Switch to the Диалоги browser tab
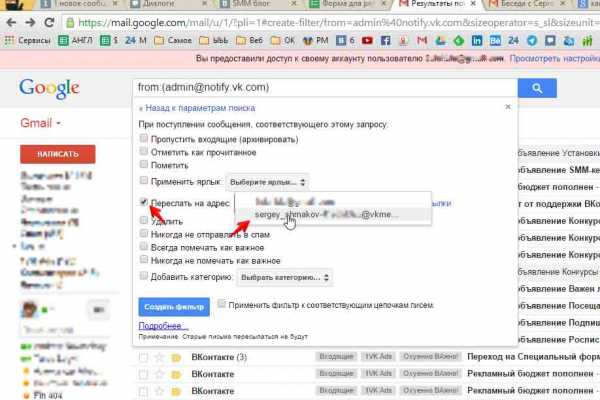 (x=168, y=4)
